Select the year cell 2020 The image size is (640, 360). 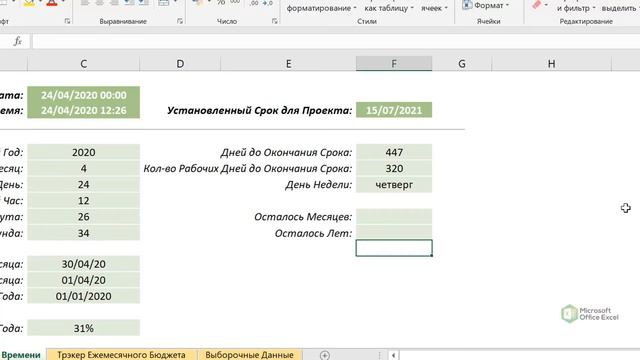click(x=84, y=152)
